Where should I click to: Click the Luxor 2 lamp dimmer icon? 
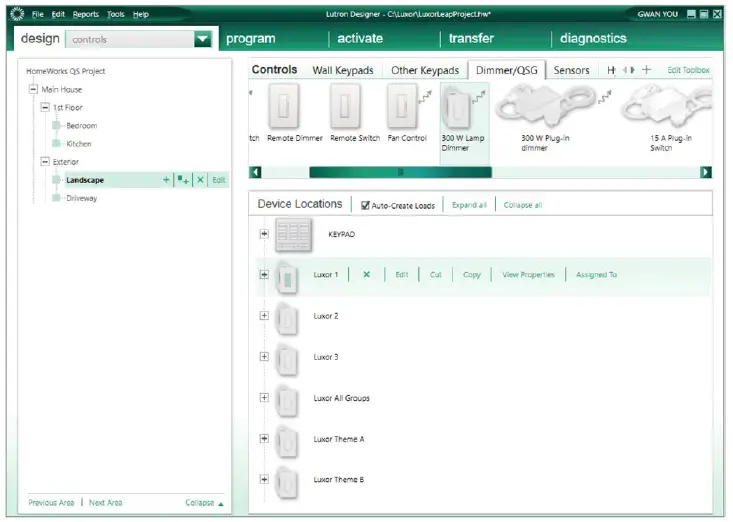287,319
